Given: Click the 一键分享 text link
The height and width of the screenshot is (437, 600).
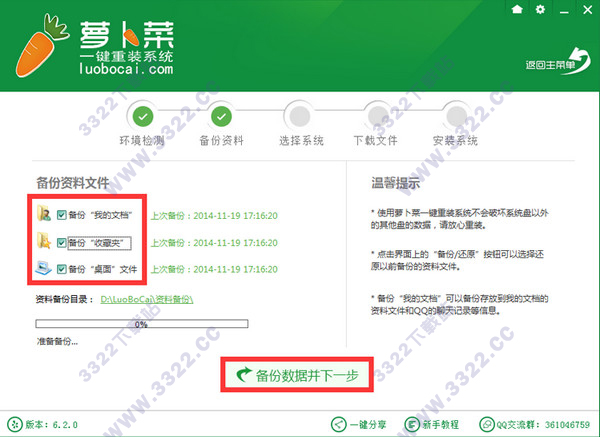Looking at the screenshot, I should [368, 425].
